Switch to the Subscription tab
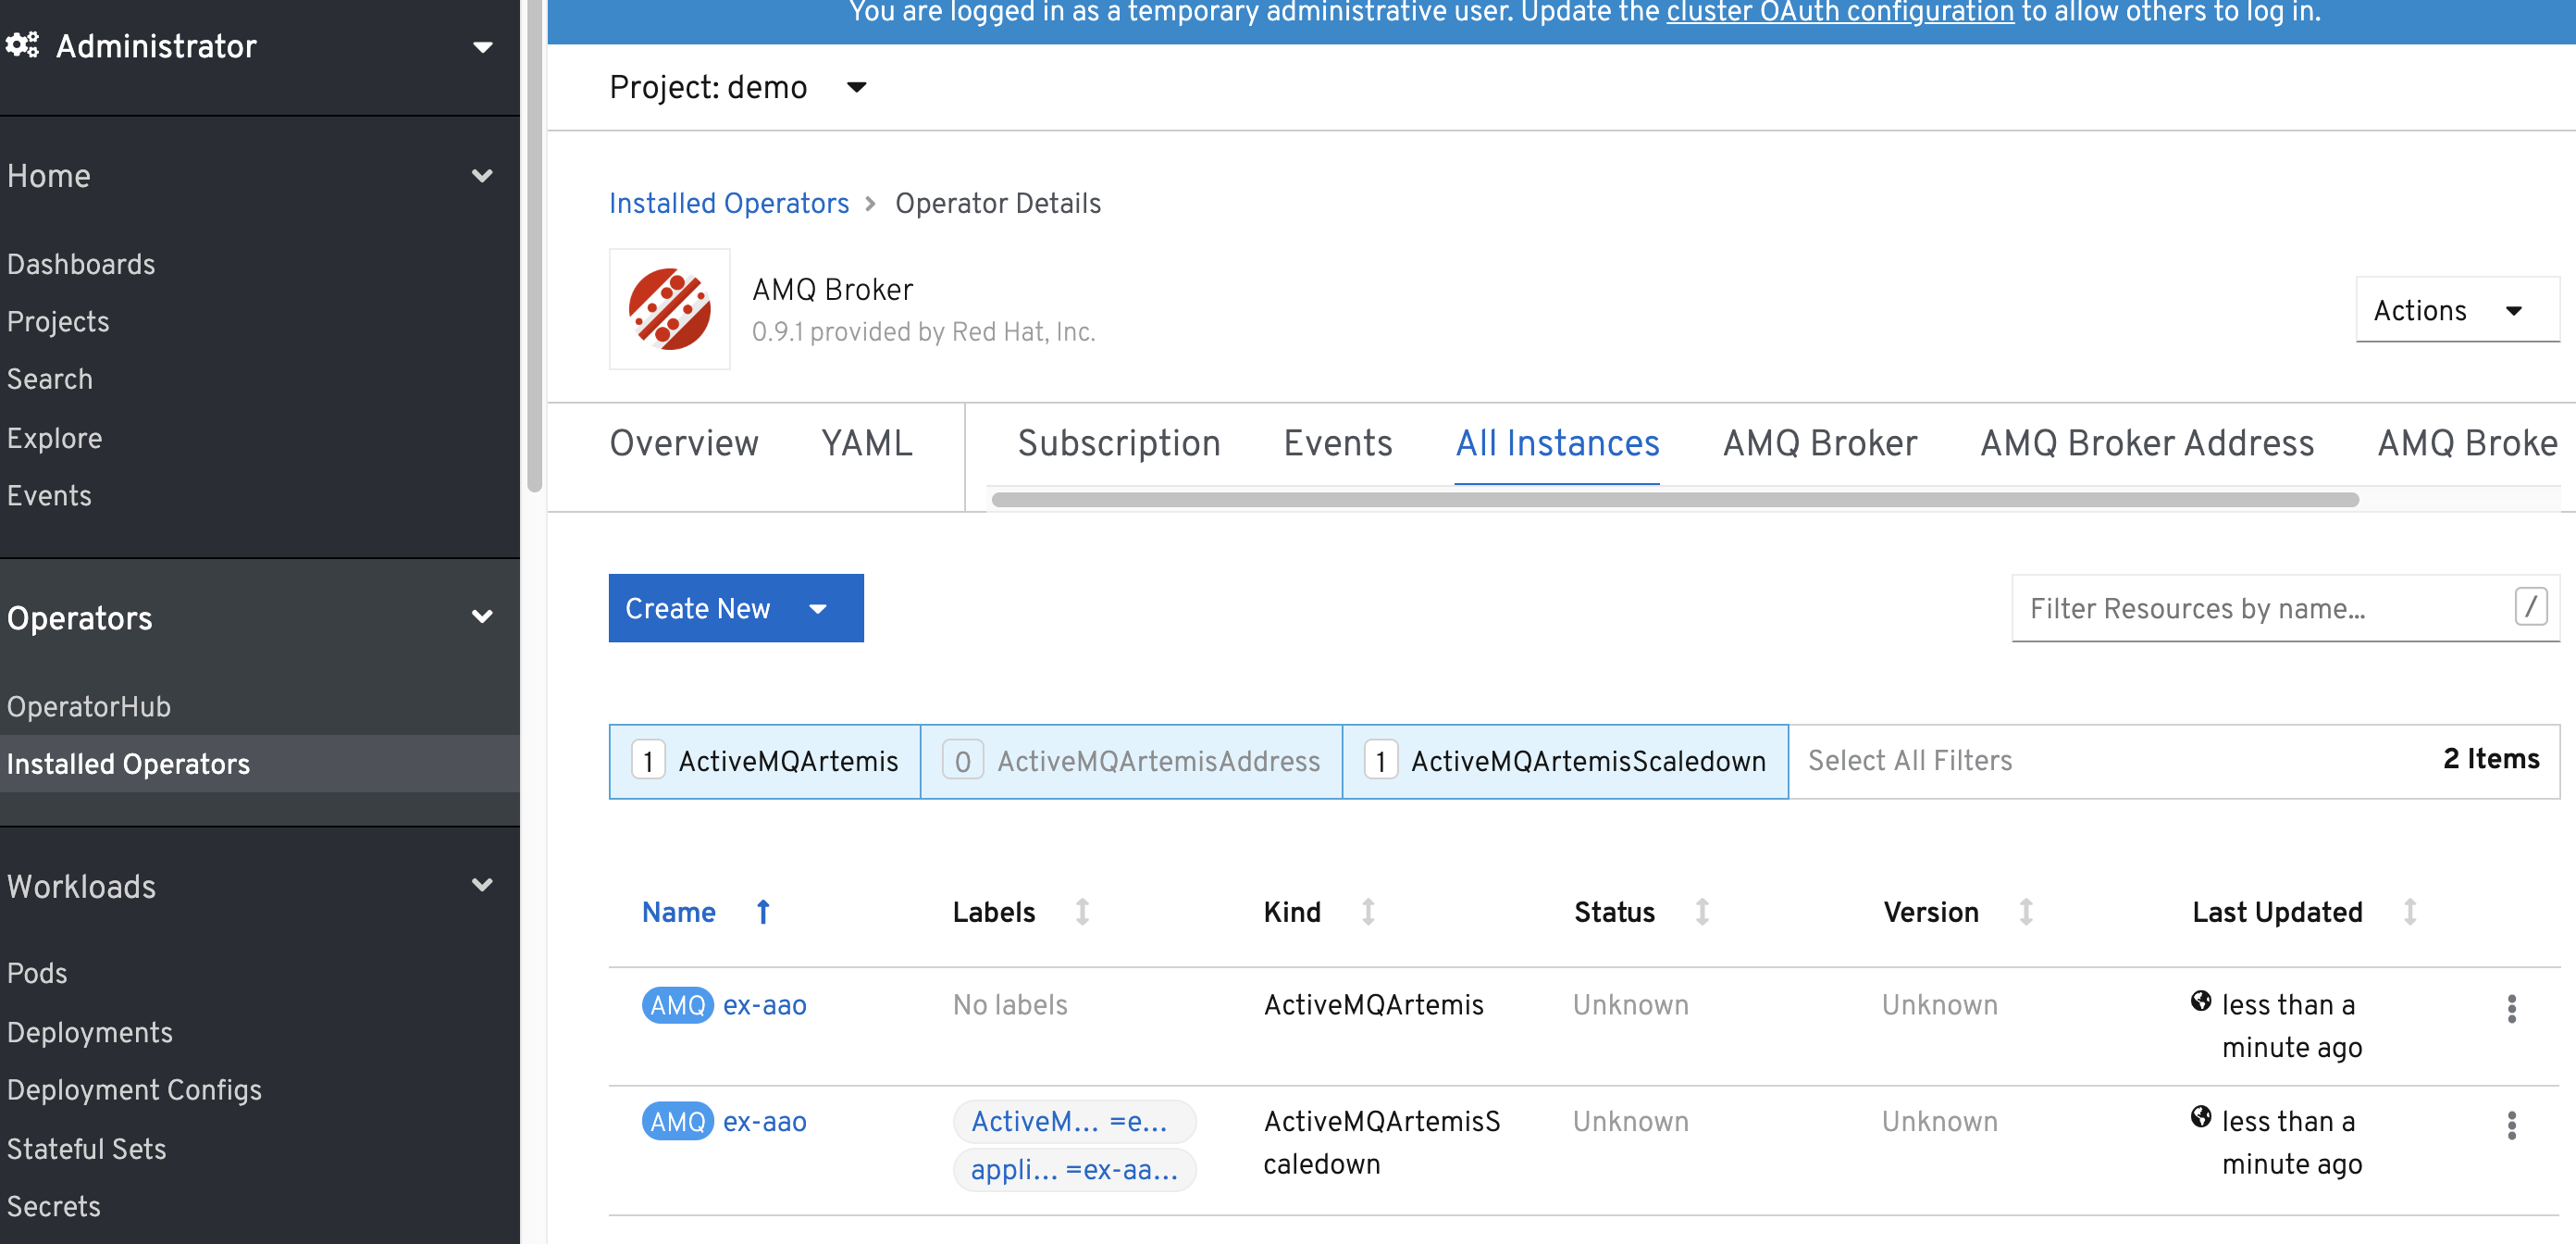Viewport: 2576px width, 1244px height. (1118, 442)
